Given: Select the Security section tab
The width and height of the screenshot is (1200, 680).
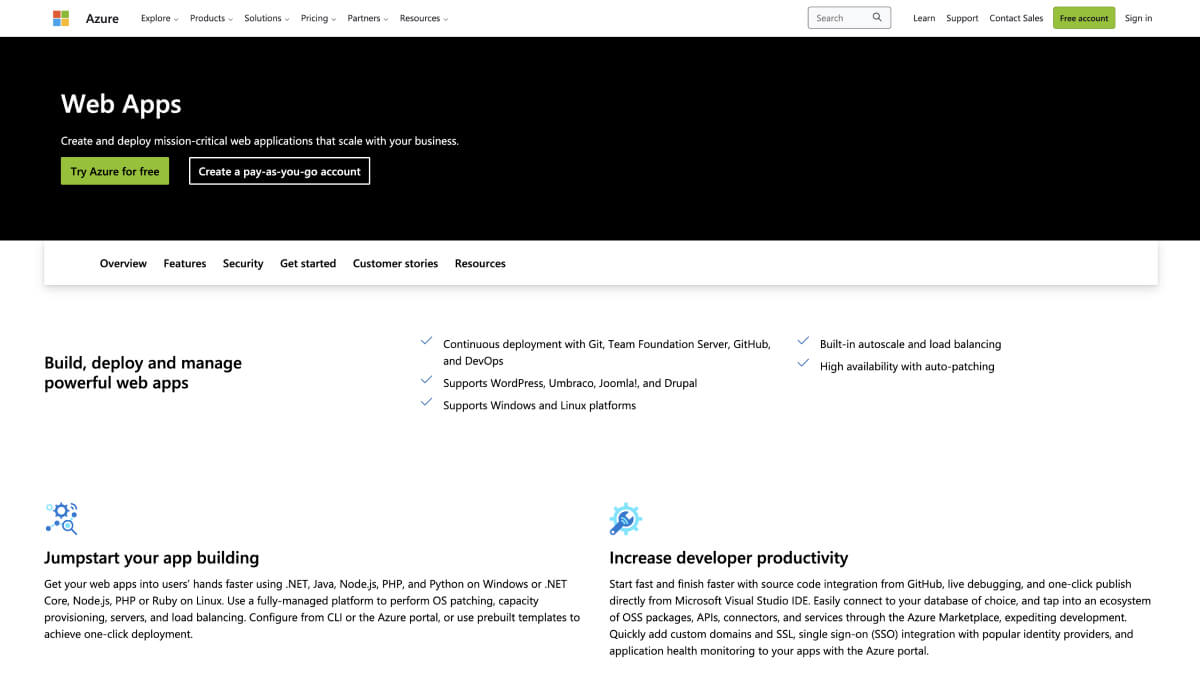Looking at the screenshot, I should [243, 264].
